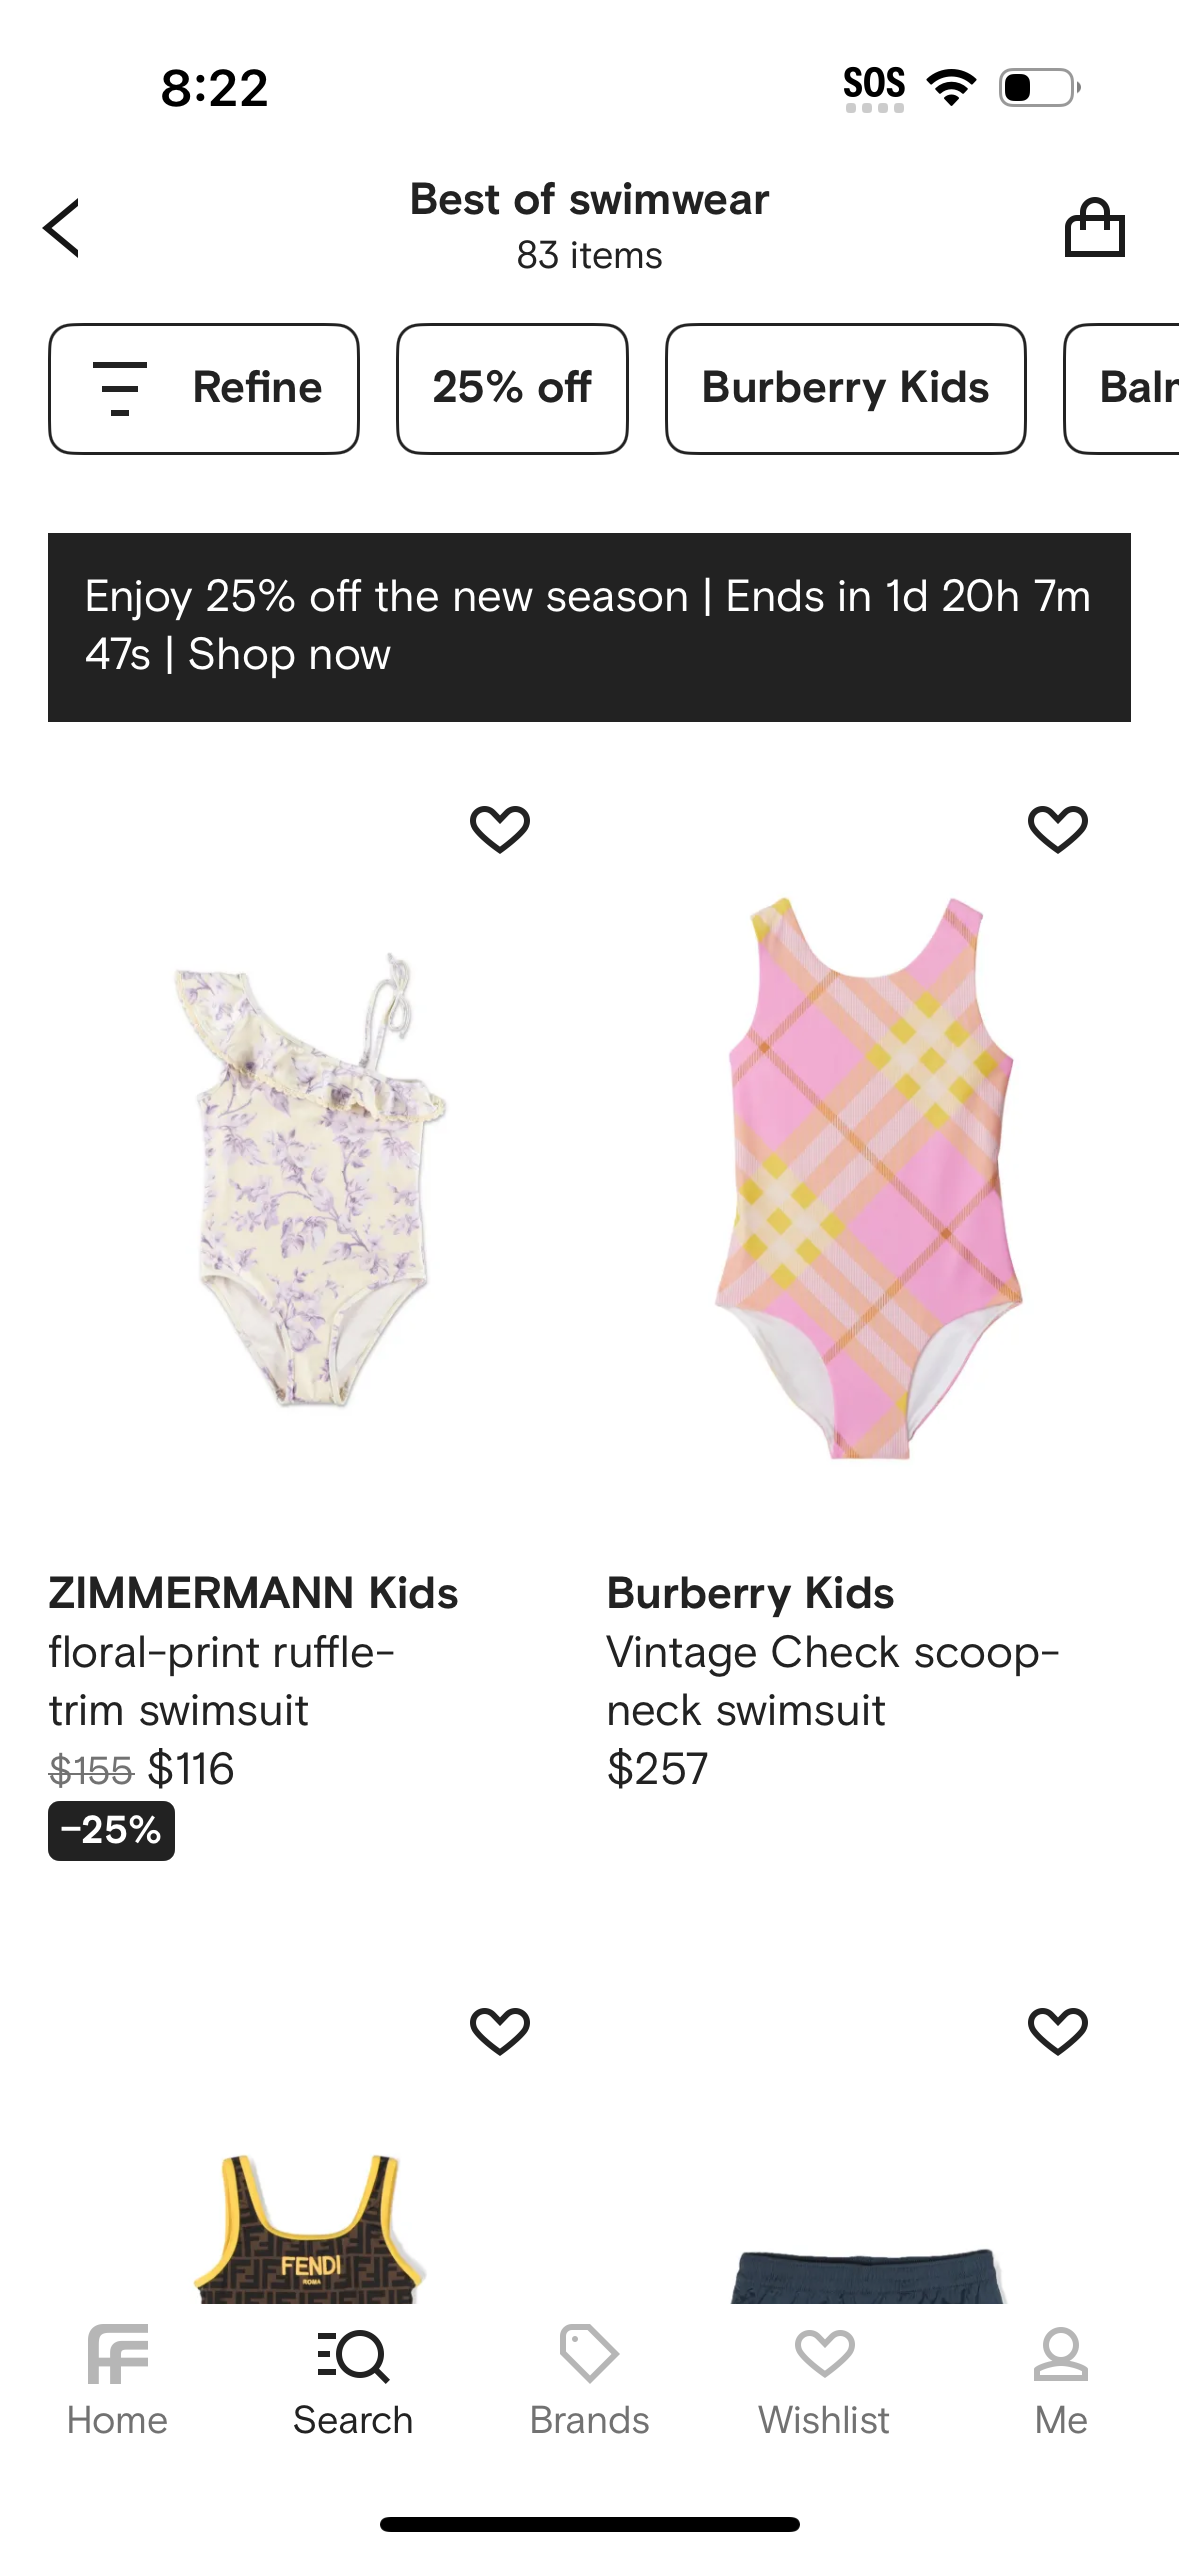1179x2556 pixels.
Task: Apply the 25% off filter chip
Action: point(512,388)
